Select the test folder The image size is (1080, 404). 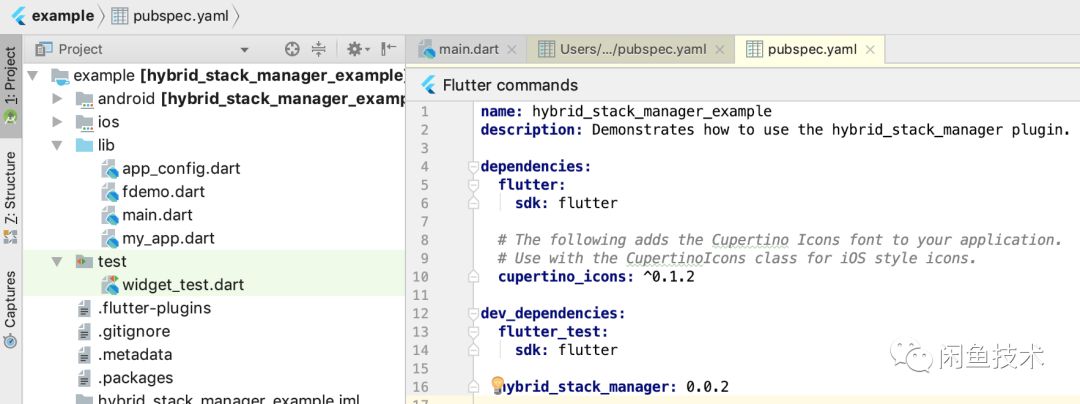coord(112,262)
